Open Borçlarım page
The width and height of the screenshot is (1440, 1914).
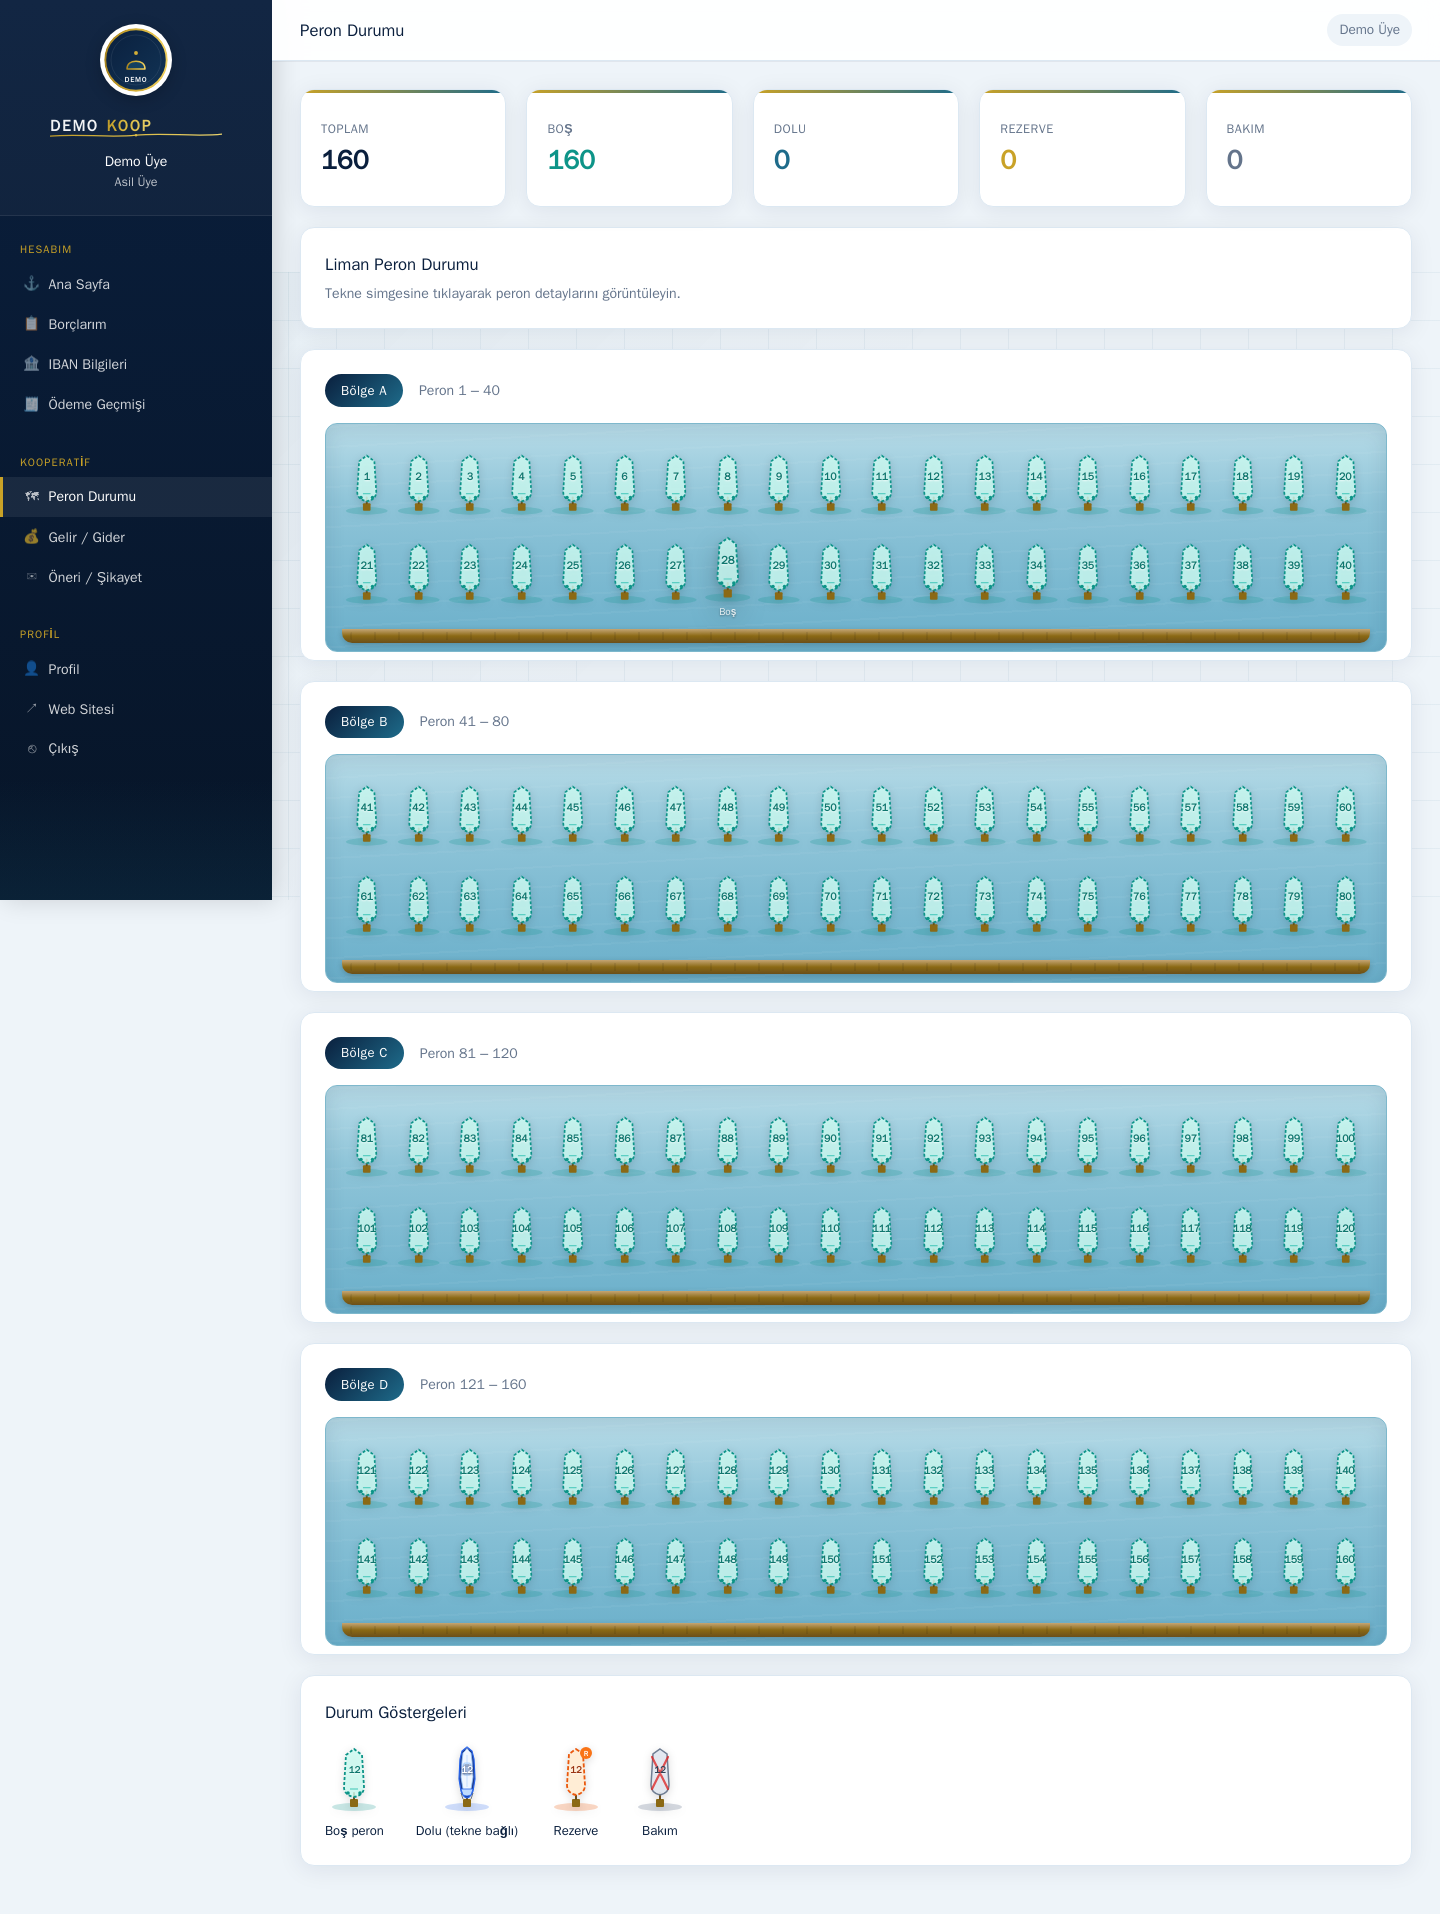coord(136,324)
